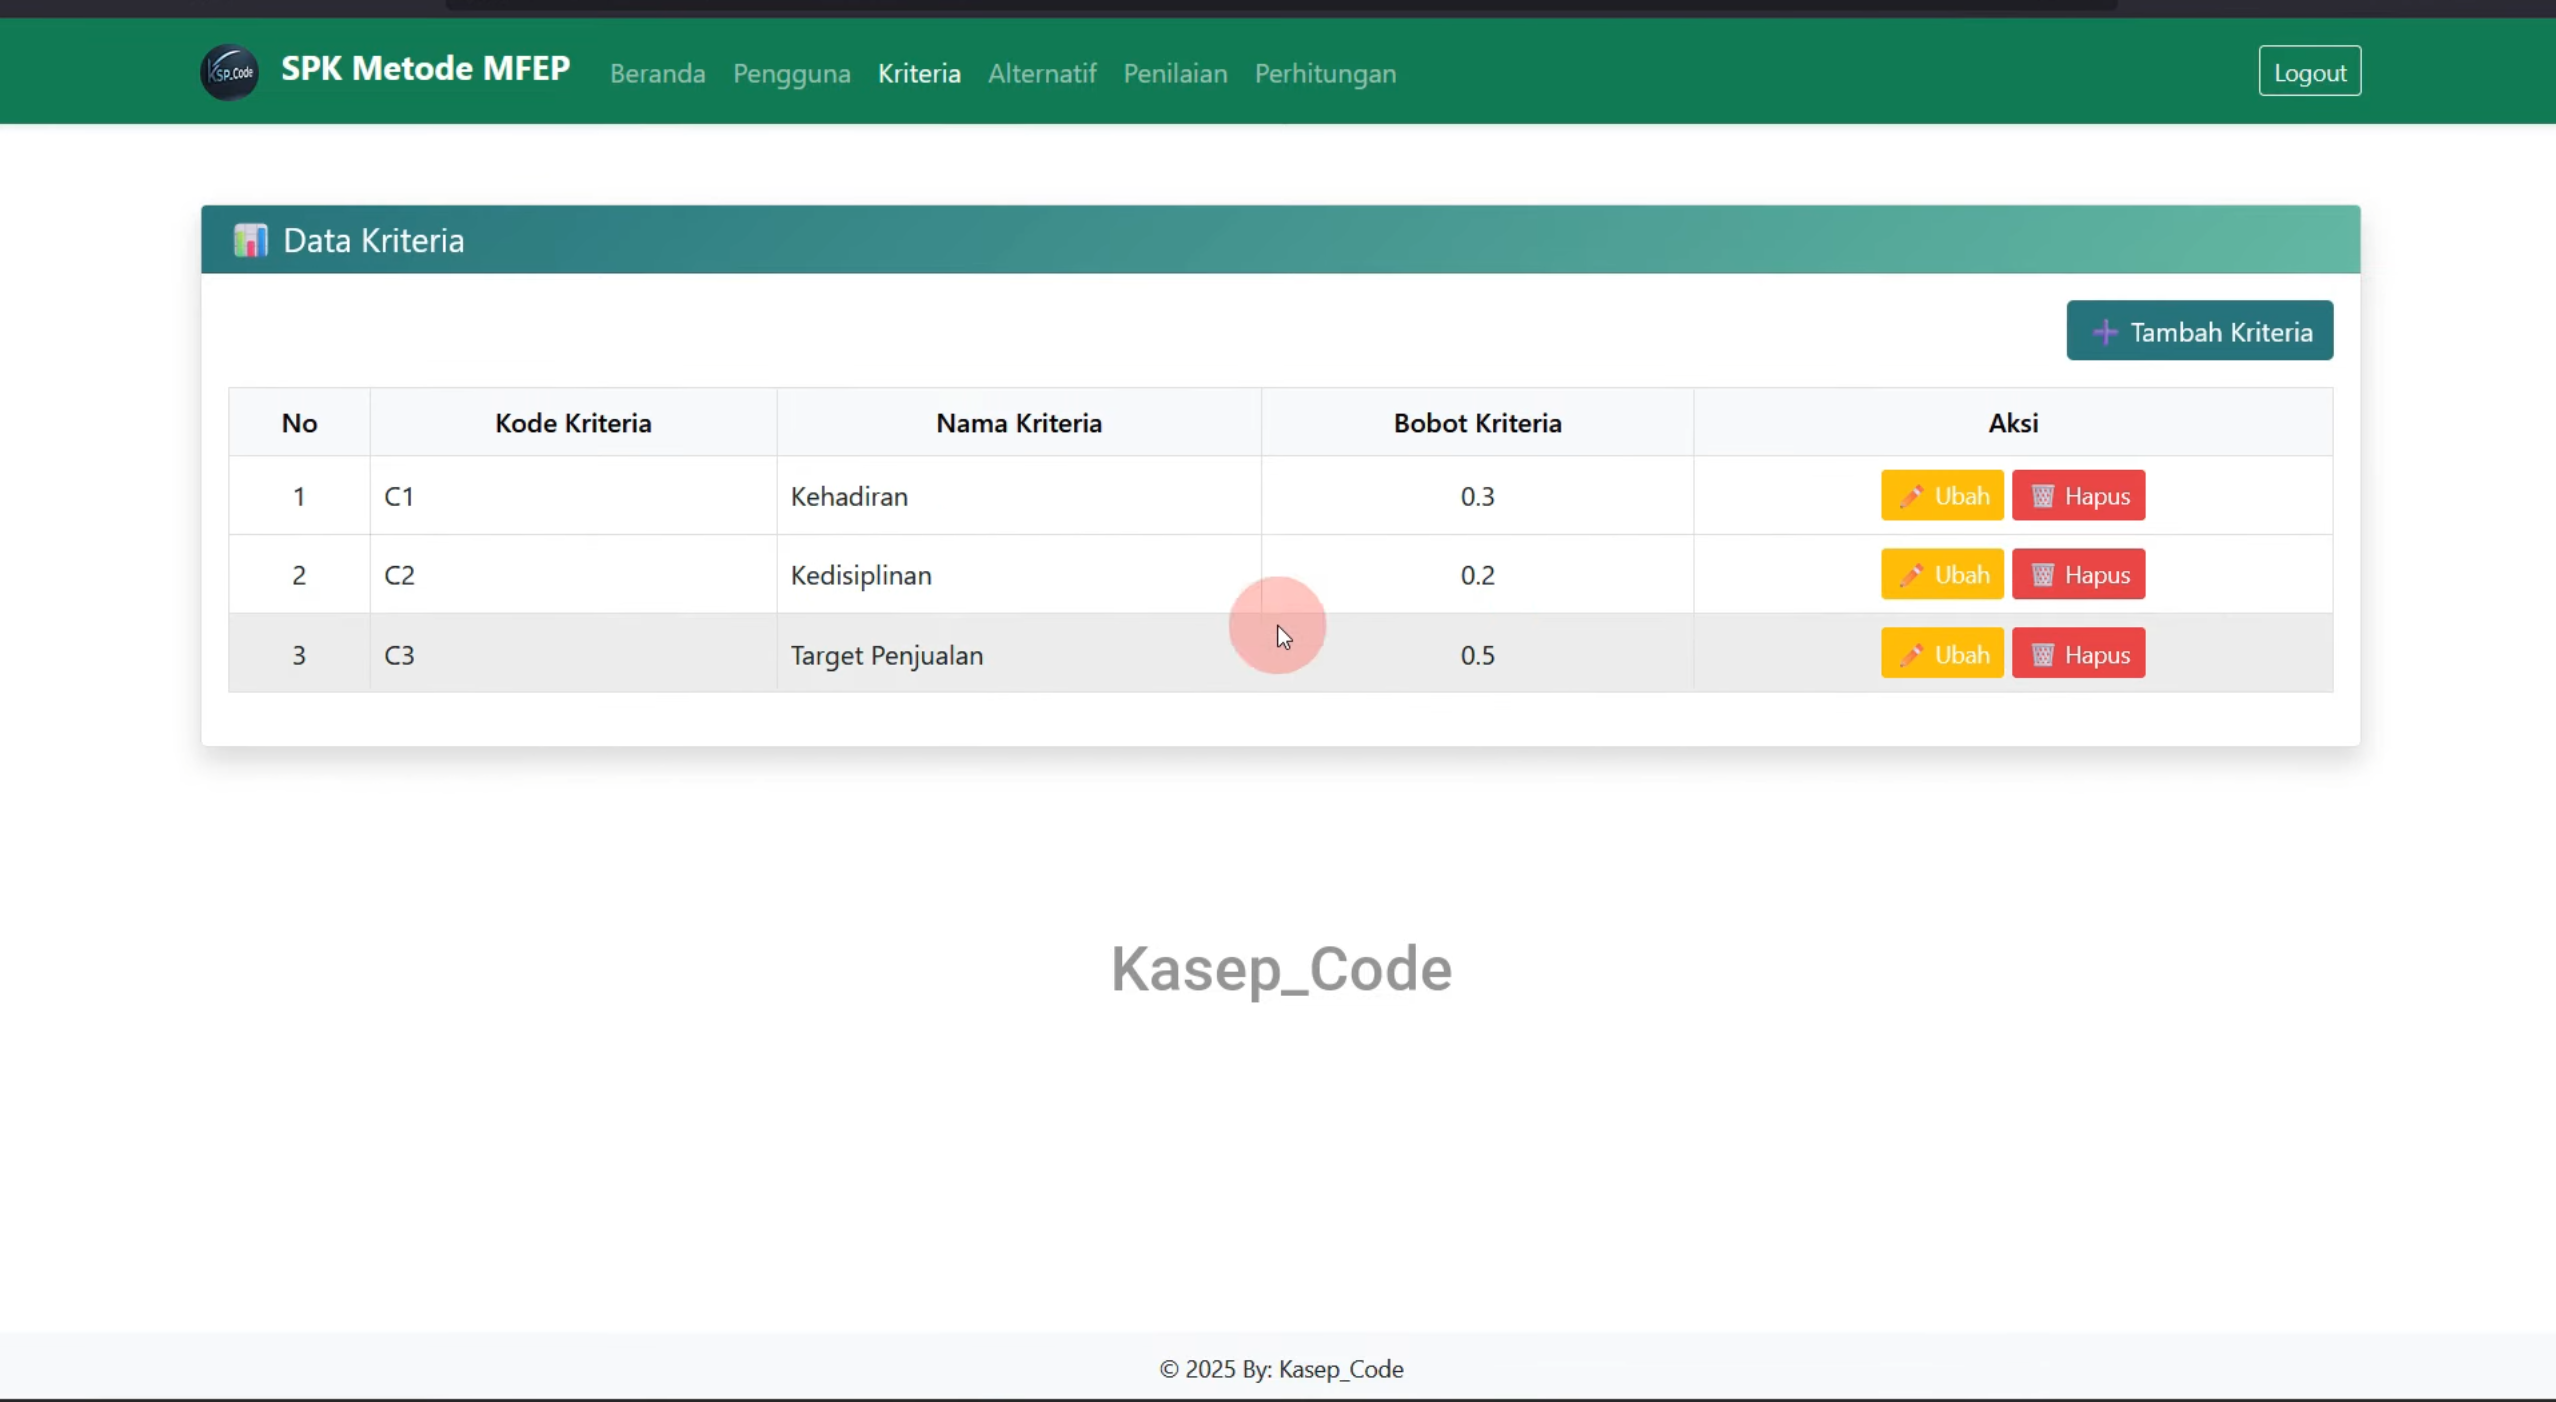Screen dimensions: 2556x1402
Task: Select the Kriteria nav item
Action: click(x=919, y=73)
